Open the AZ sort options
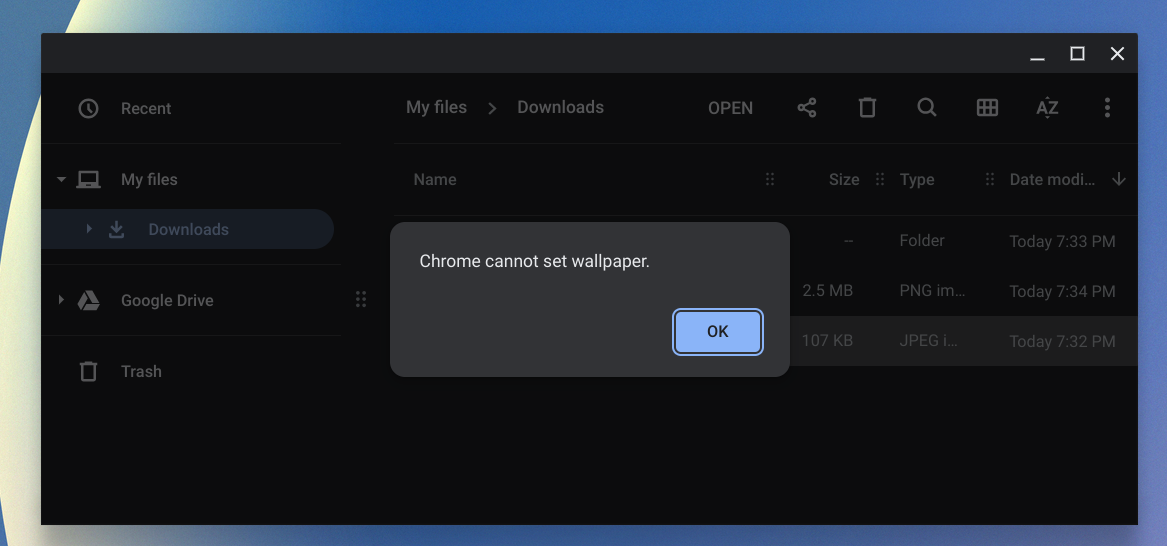 click(x=1047, y=108)
